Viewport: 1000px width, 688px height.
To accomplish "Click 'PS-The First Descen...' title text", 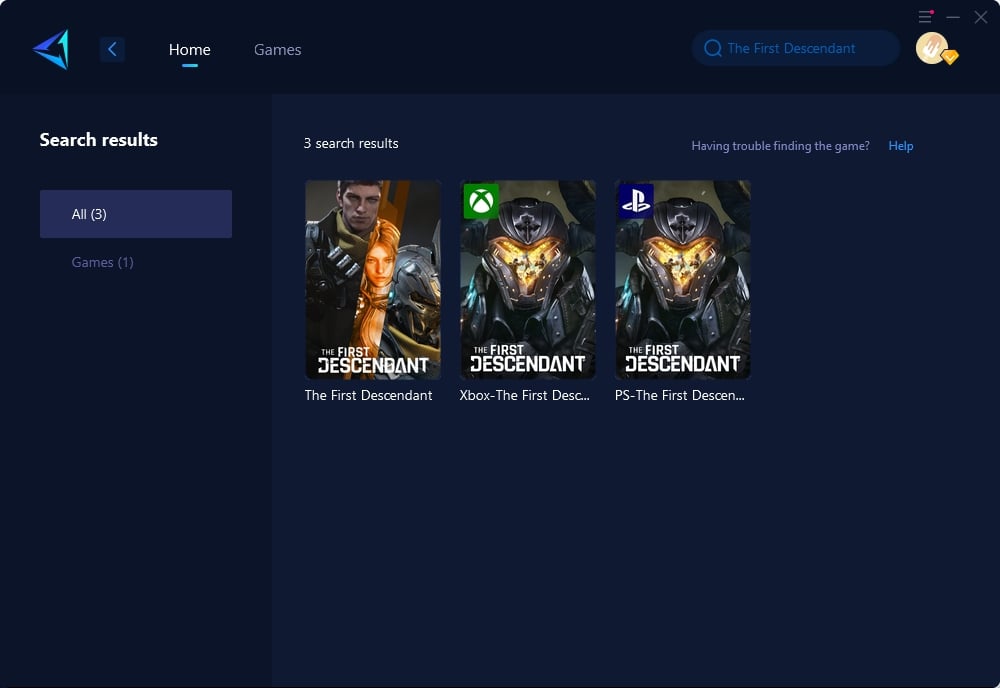I will point(679,395).
